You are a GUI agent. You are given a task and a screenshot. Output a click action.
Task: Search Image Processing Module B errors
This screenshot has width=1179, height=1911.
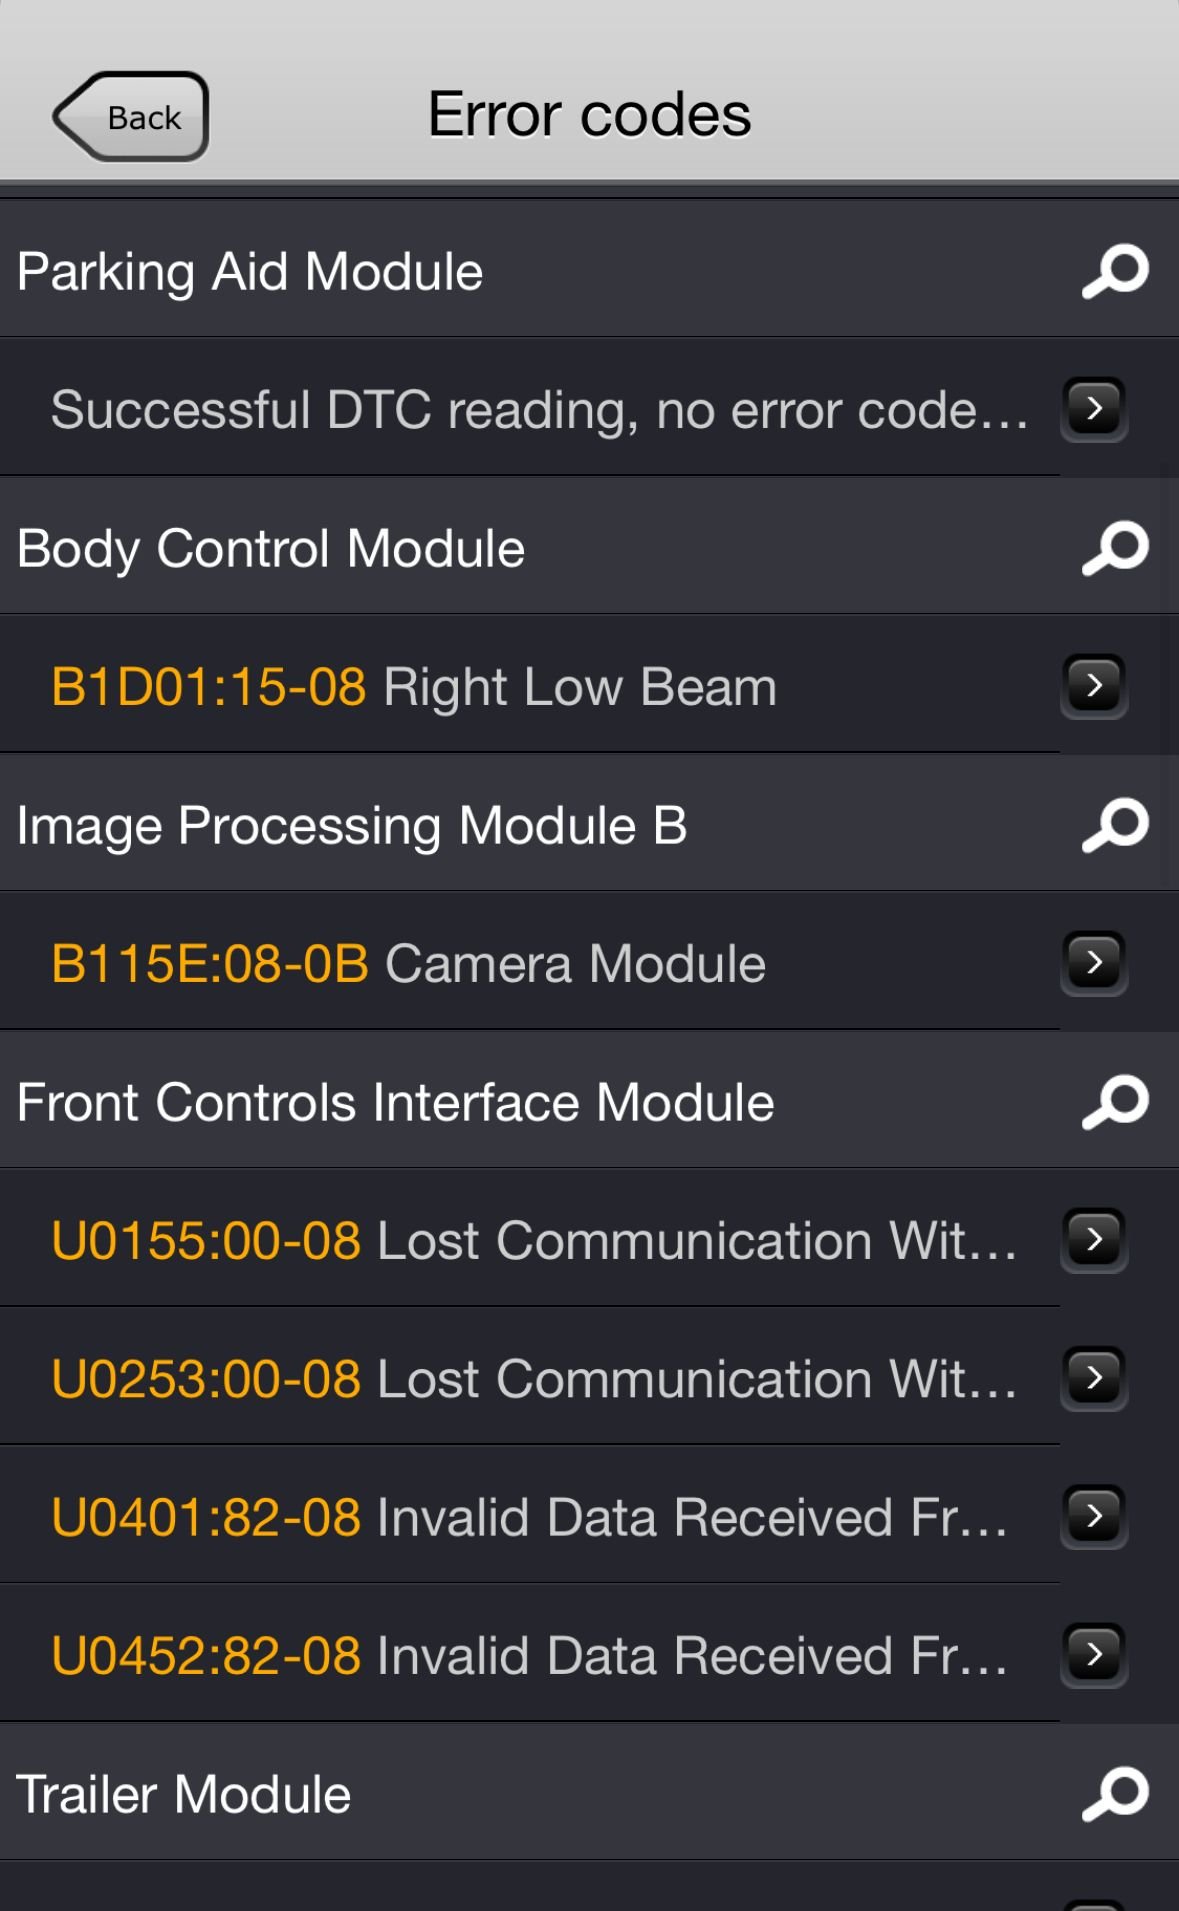[1115, 825]
